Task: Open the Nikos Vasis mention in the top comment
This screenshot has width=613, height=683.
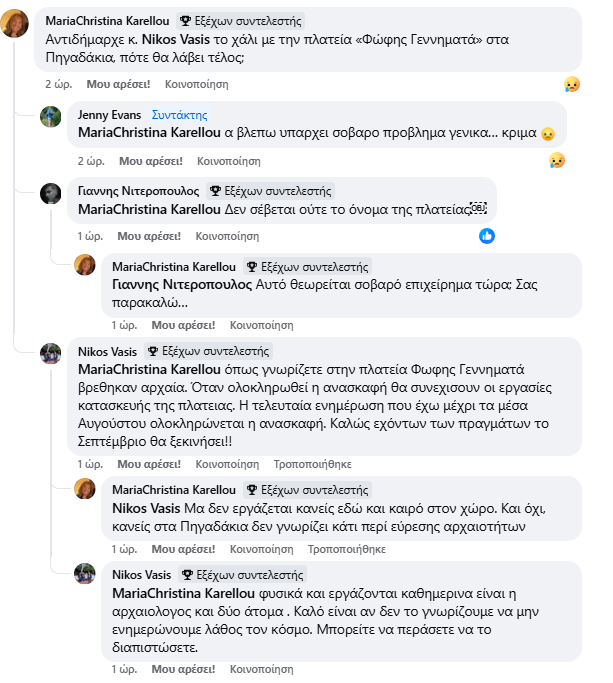Action: (x=173, y=37)
